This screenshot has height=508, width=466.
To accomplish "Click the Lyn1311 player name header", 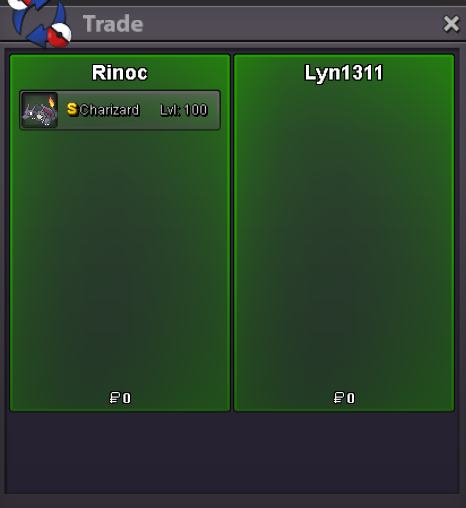I will click(x=344, y=73).
